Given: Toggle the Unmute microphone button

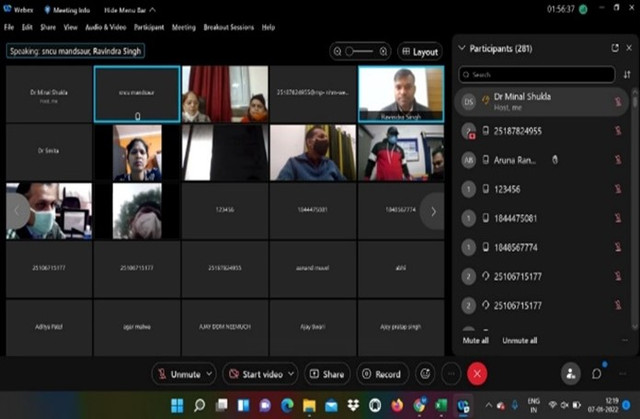Looking at the screenshot, I should click(x=180, y=373).
